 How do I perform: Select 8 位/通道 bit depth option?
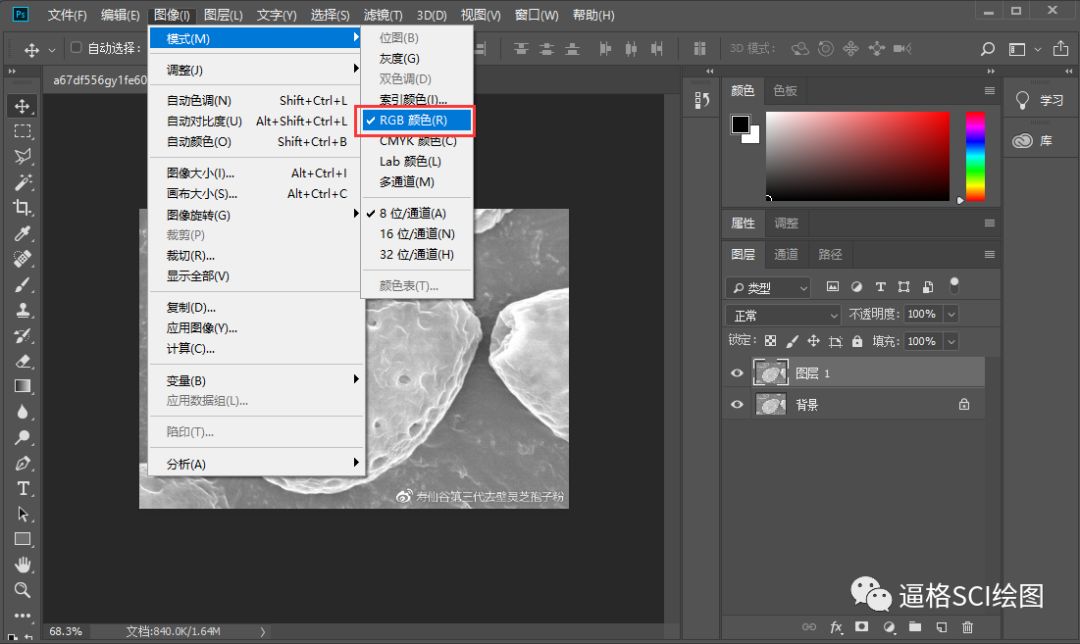coord(417,214)
